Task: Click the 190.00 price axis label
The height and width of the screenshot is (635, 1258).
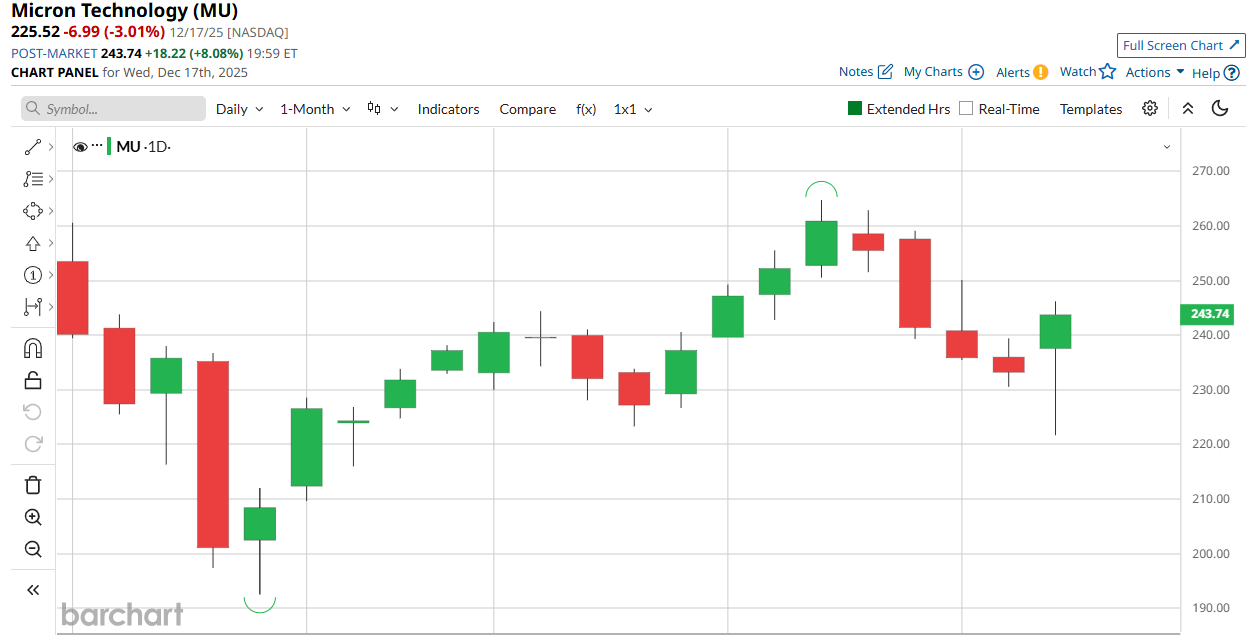Action: click(x=1210, y=608)
